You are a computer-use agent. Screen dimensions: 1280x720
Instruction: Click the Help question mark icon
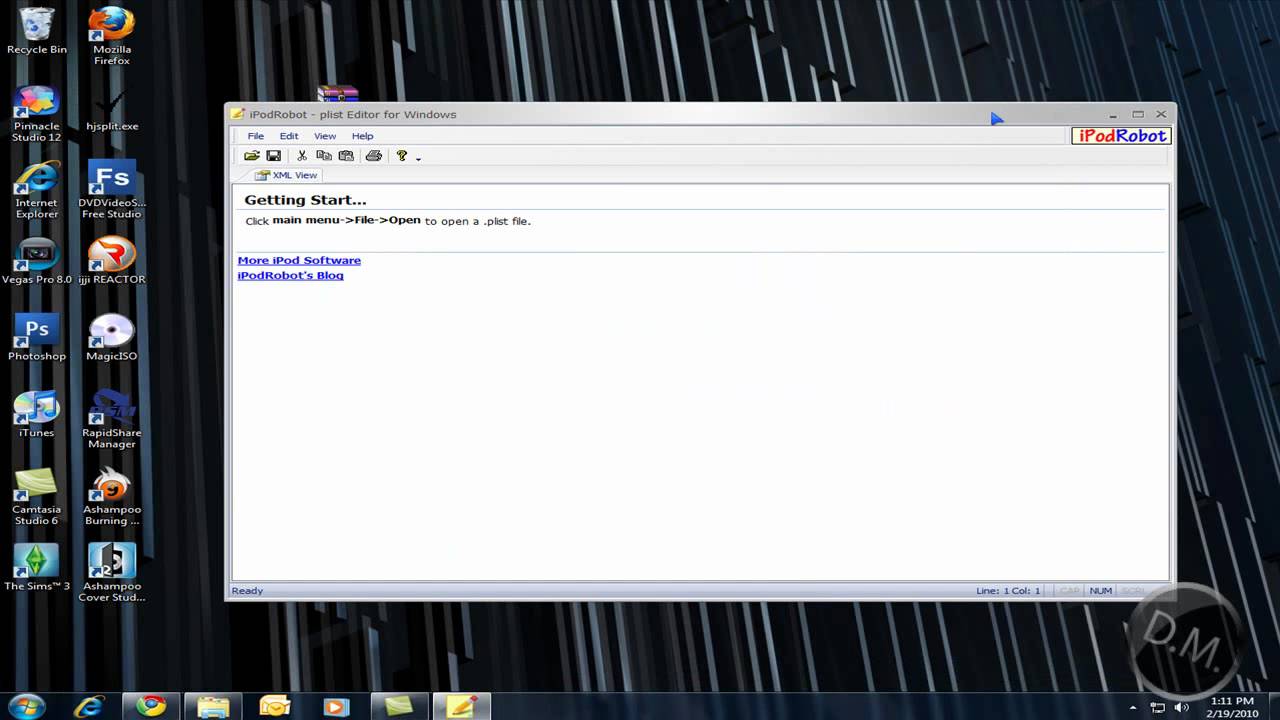coord(402,156)
